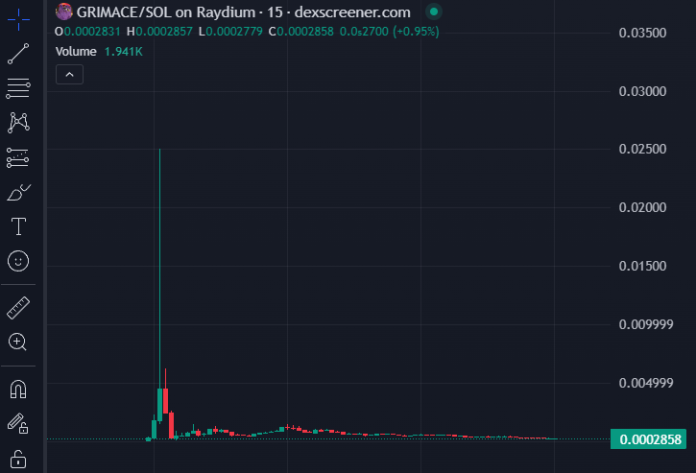Select the trend line drawing tool
Viewport: 696px width, 473px height.
(18, 54)
